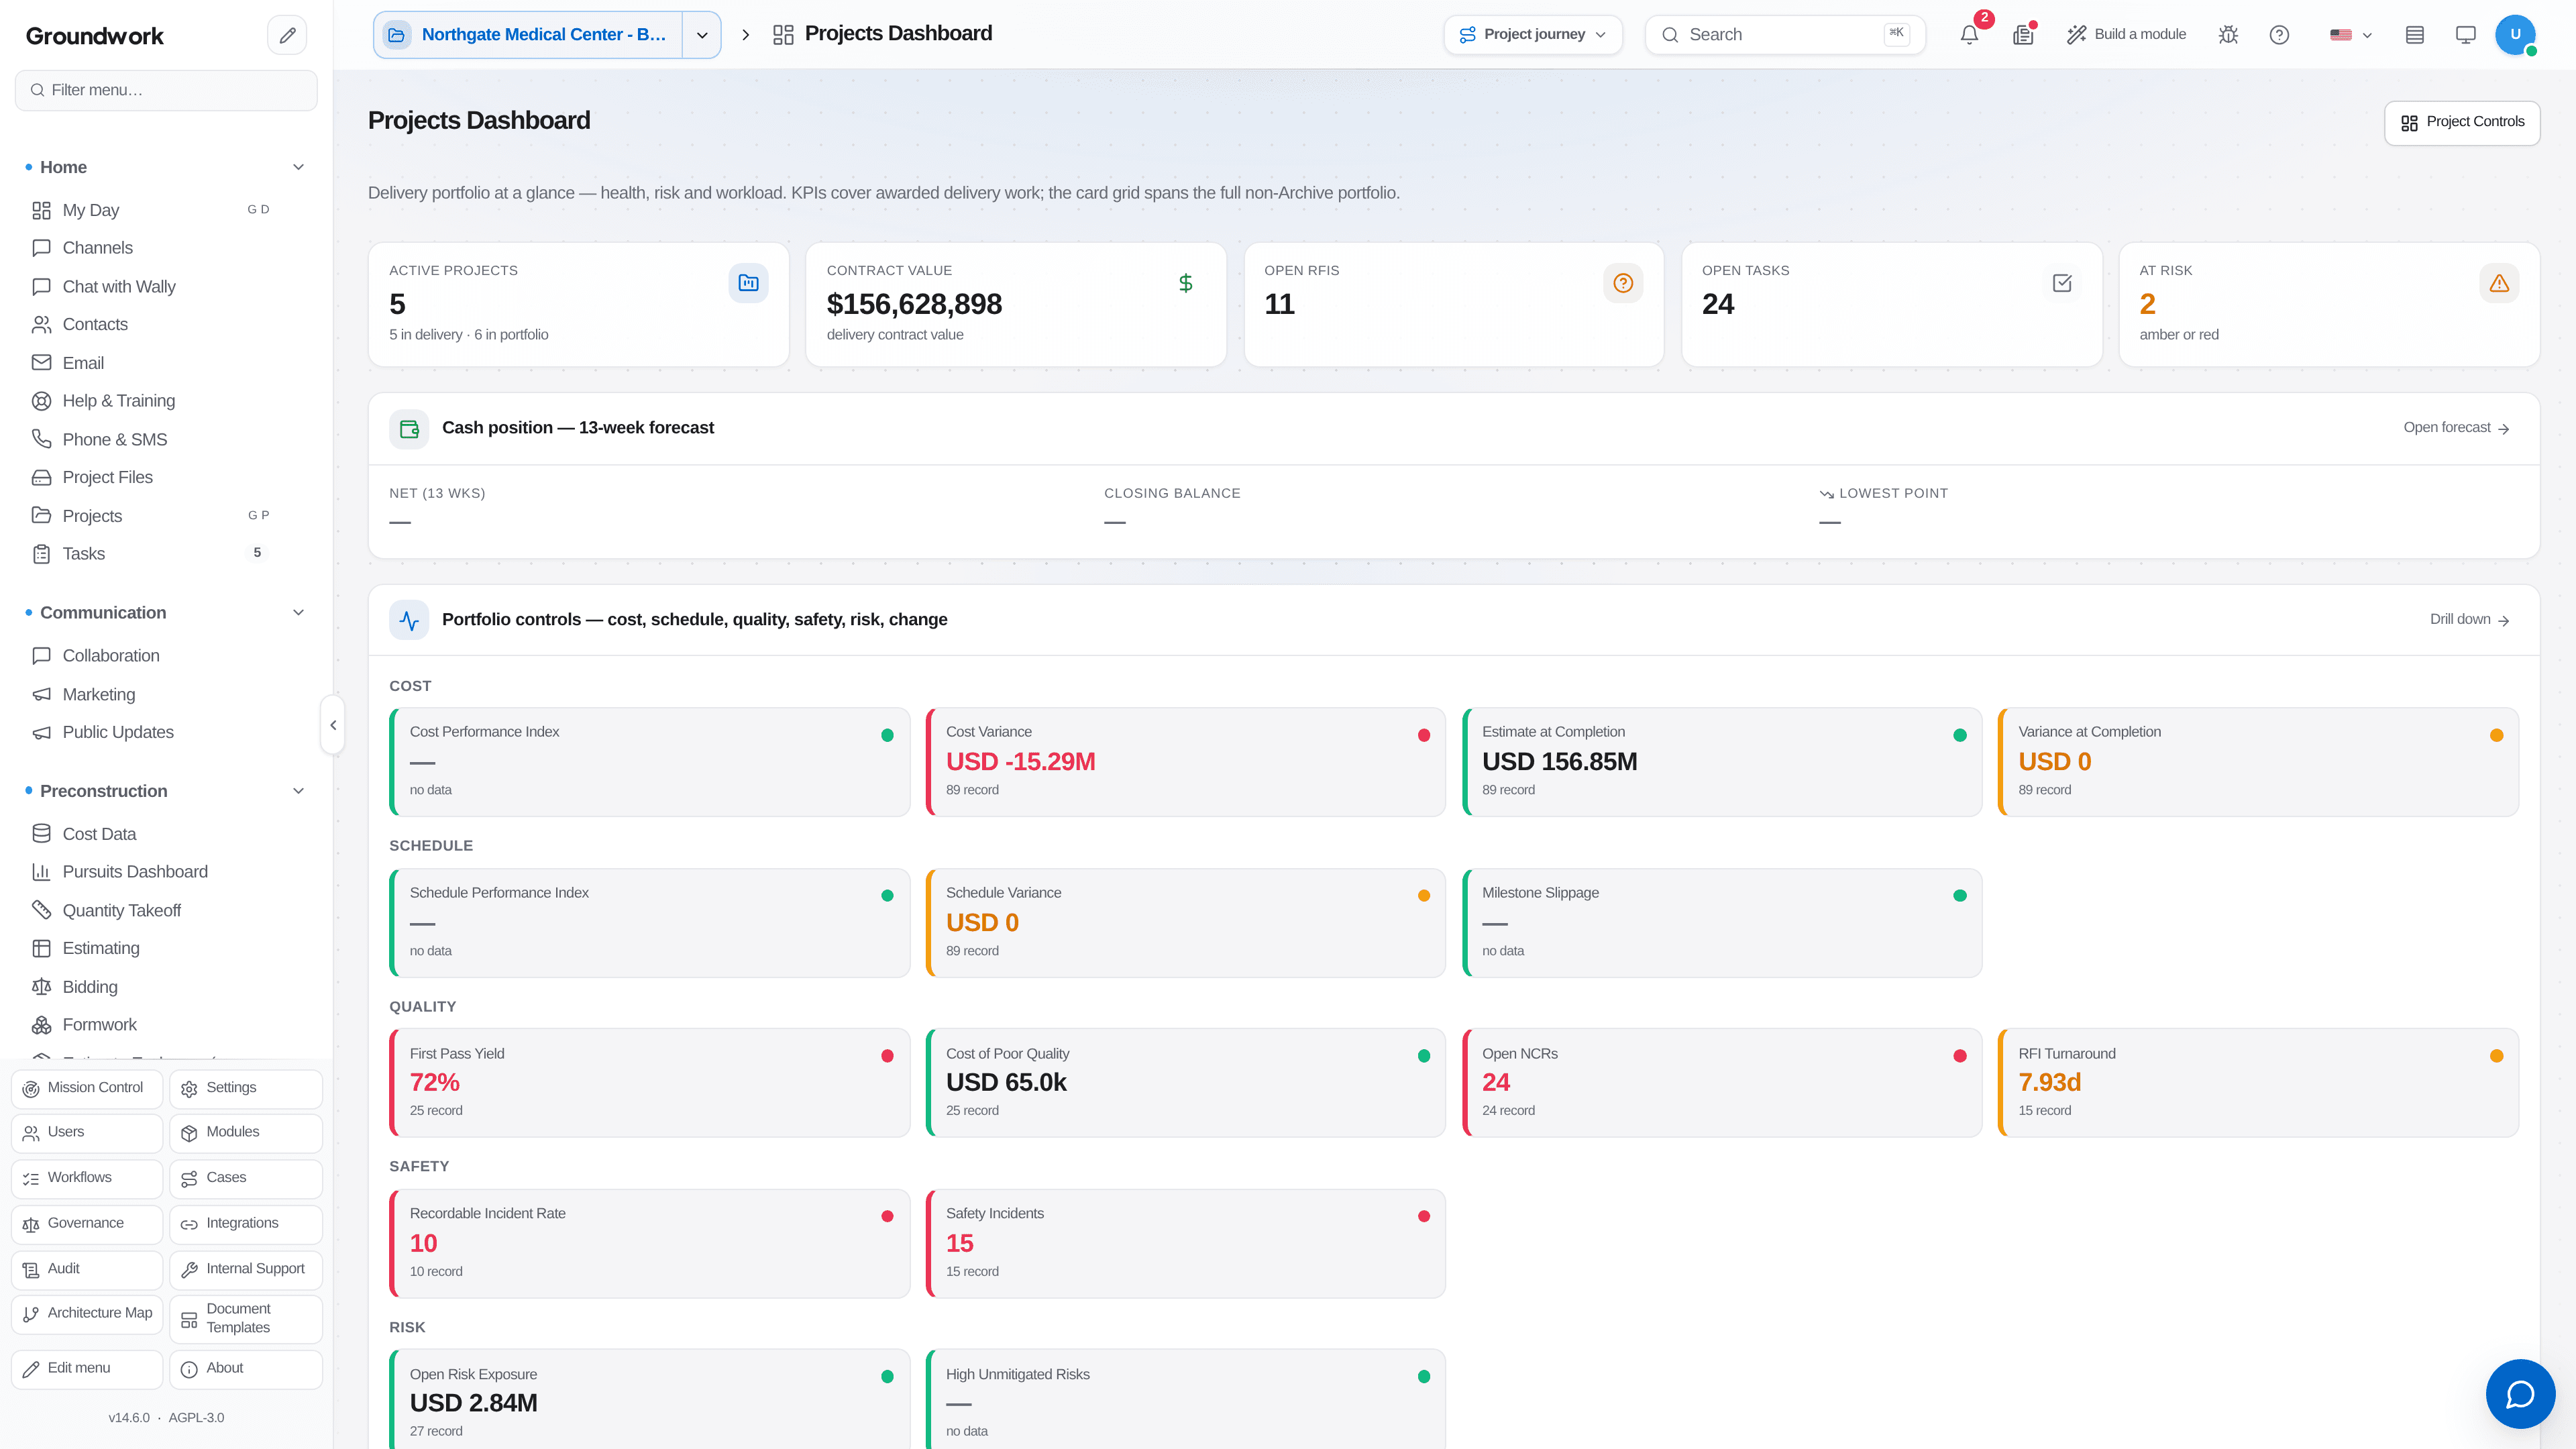The width and height of the screenshot is (2576, 1449).
Task: Open Integrations
Action: pyautogui.click(x=246, y=1224)
